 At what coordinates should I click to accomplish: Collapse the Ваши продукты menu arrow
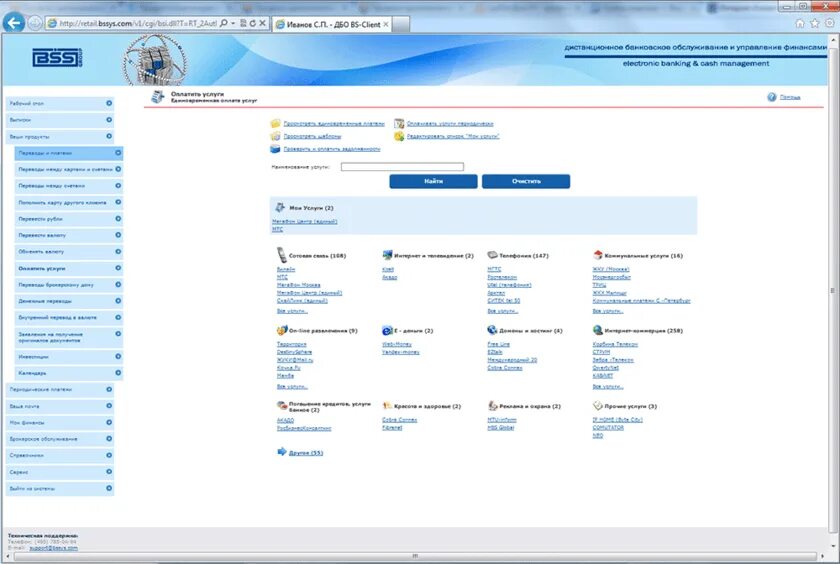click(109, 136)
